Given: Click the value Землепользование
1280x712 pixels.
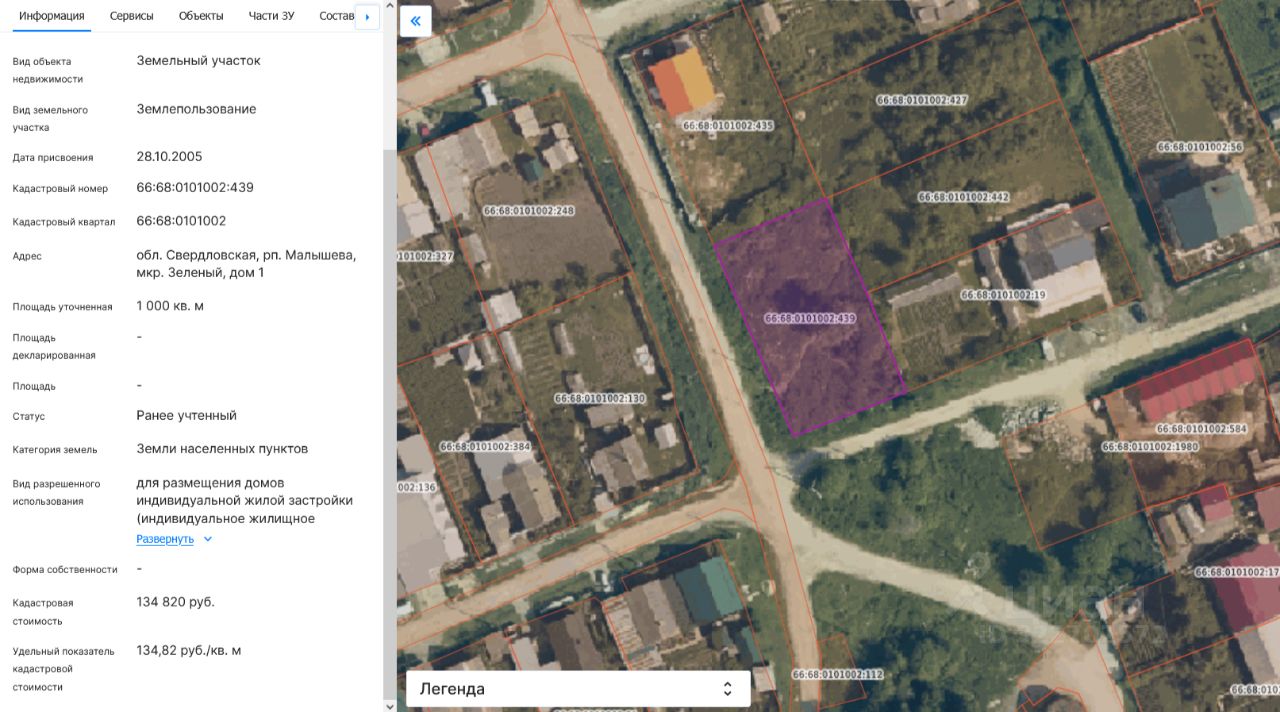Looking at the screenshot, I should (196, 109).
